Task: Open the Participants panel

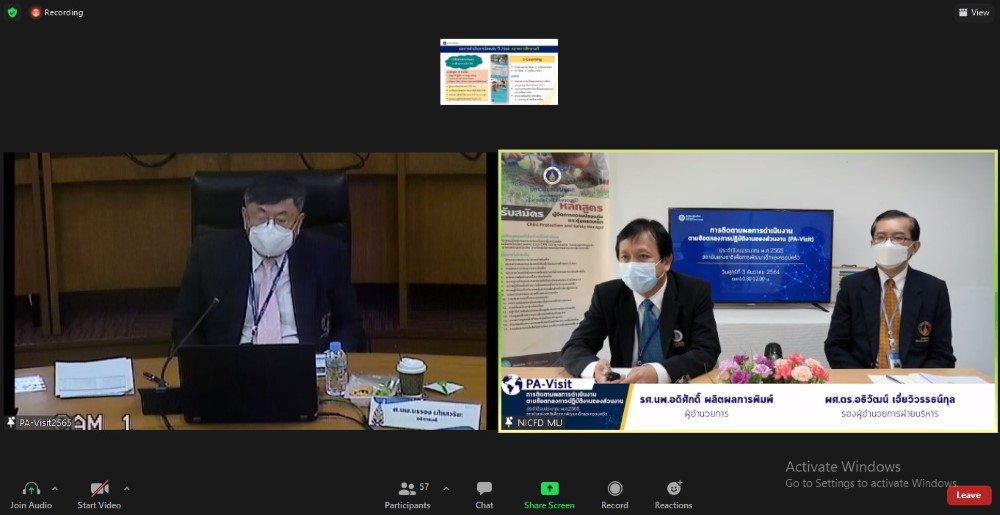Action: pos(408,489)
